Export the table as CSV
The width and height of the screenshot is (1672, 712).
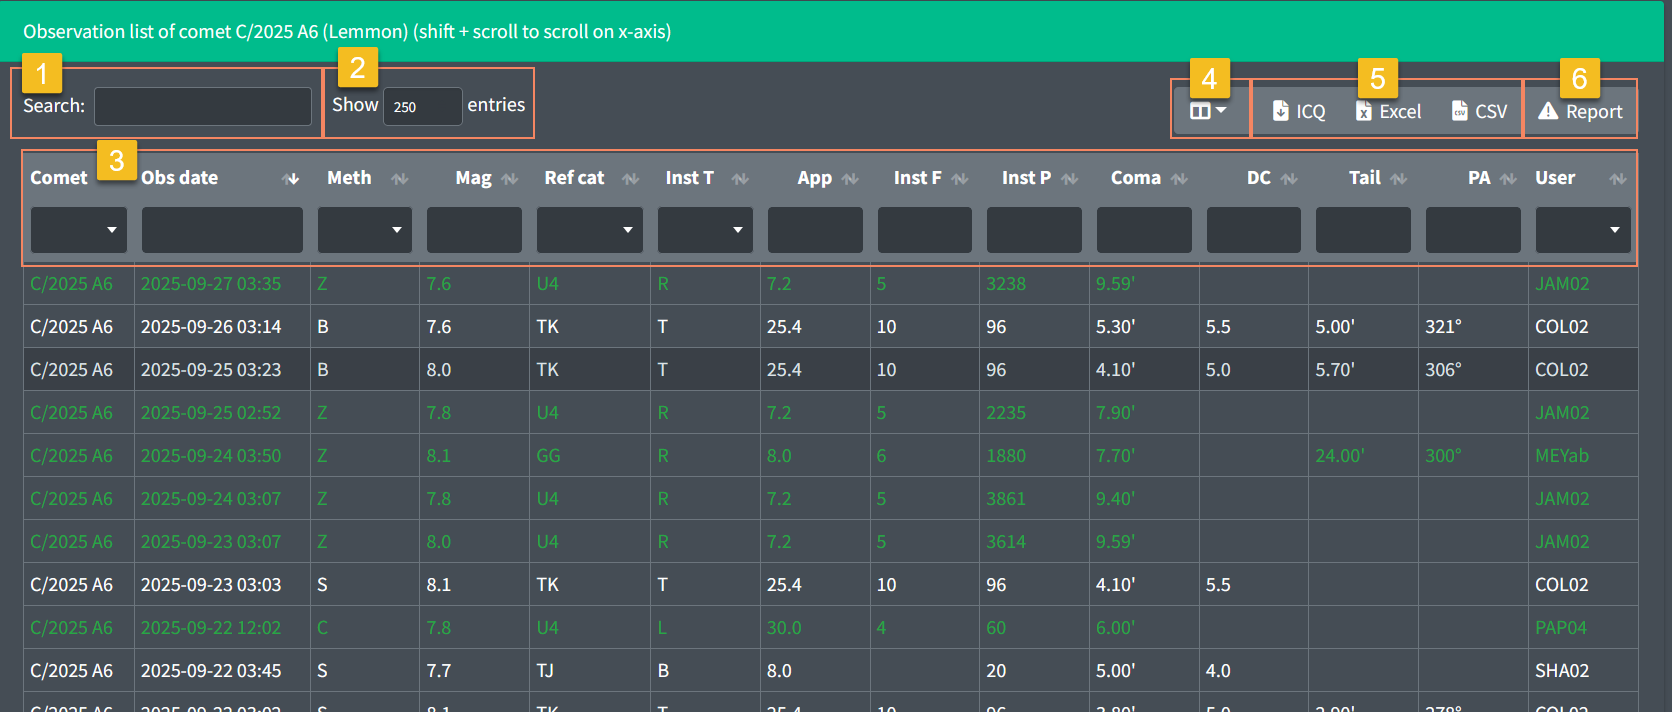[1479, 111]
